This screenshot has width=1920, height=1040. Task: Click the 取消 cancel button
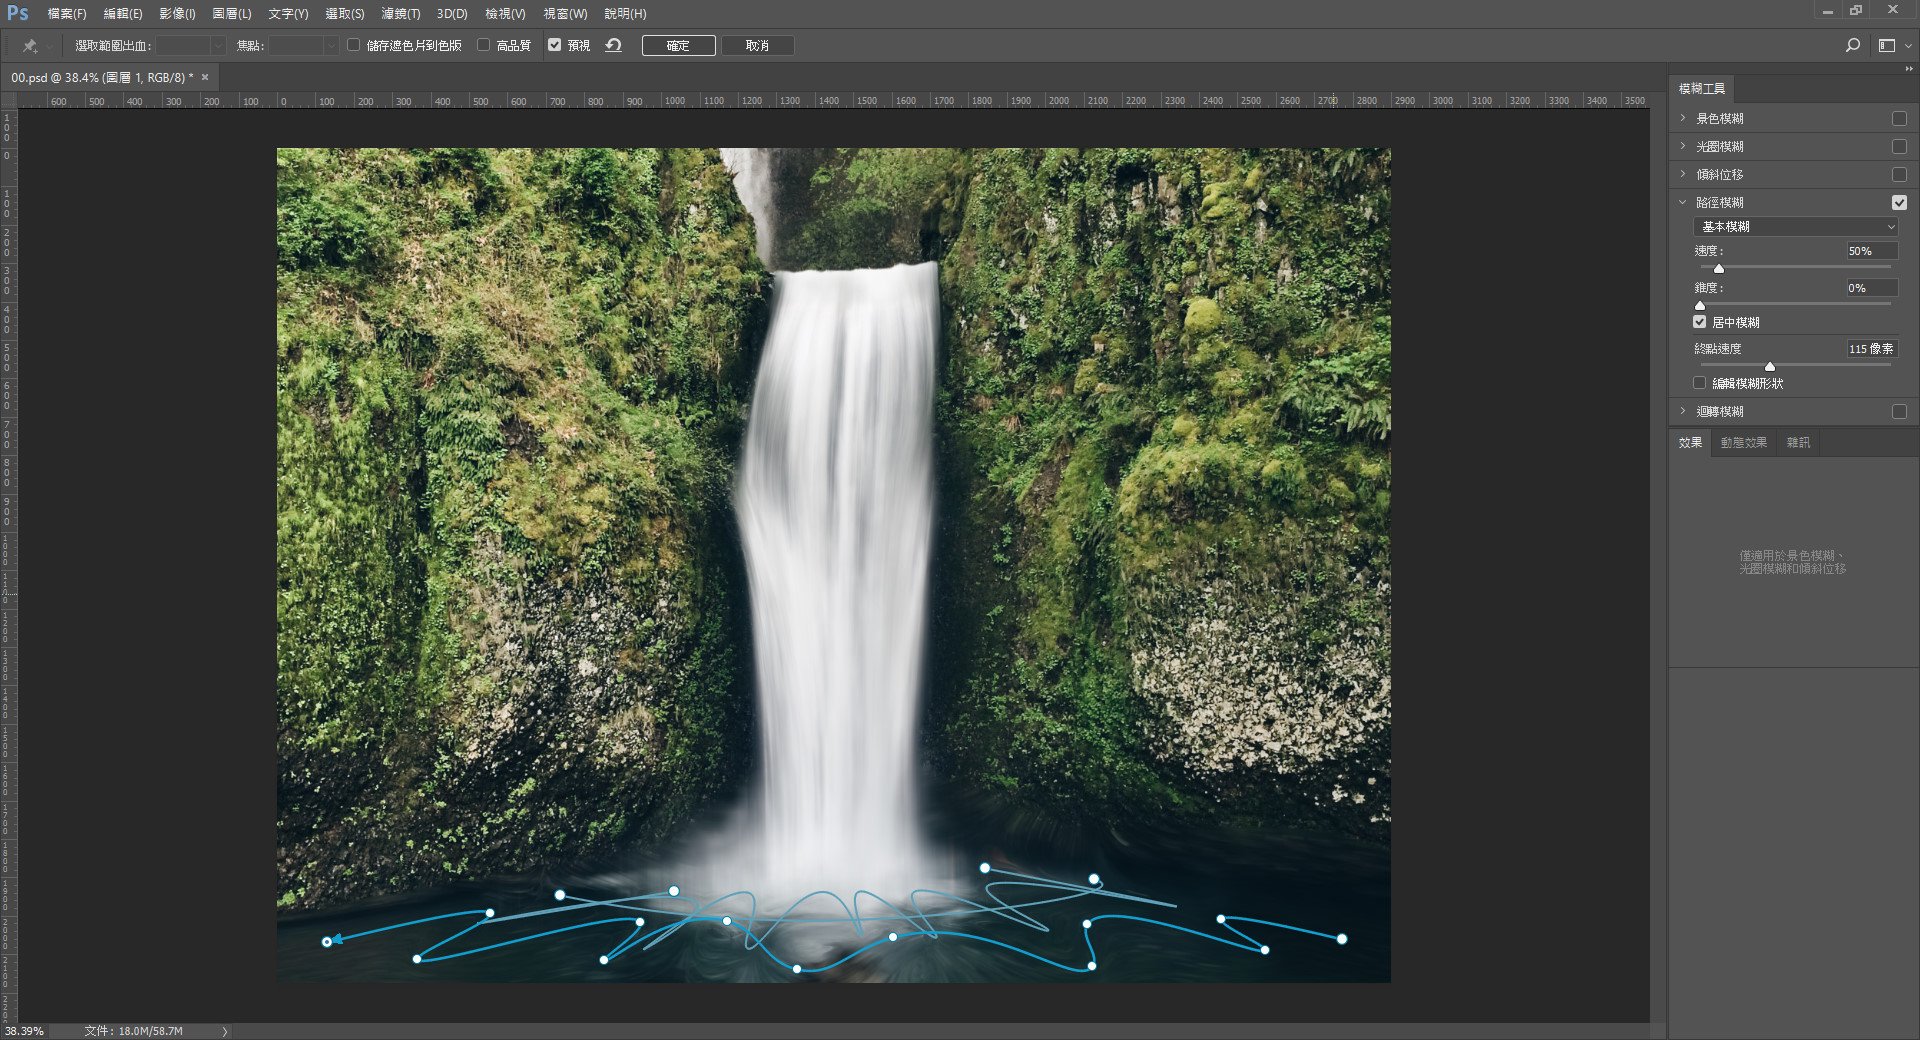pos(757,46)
